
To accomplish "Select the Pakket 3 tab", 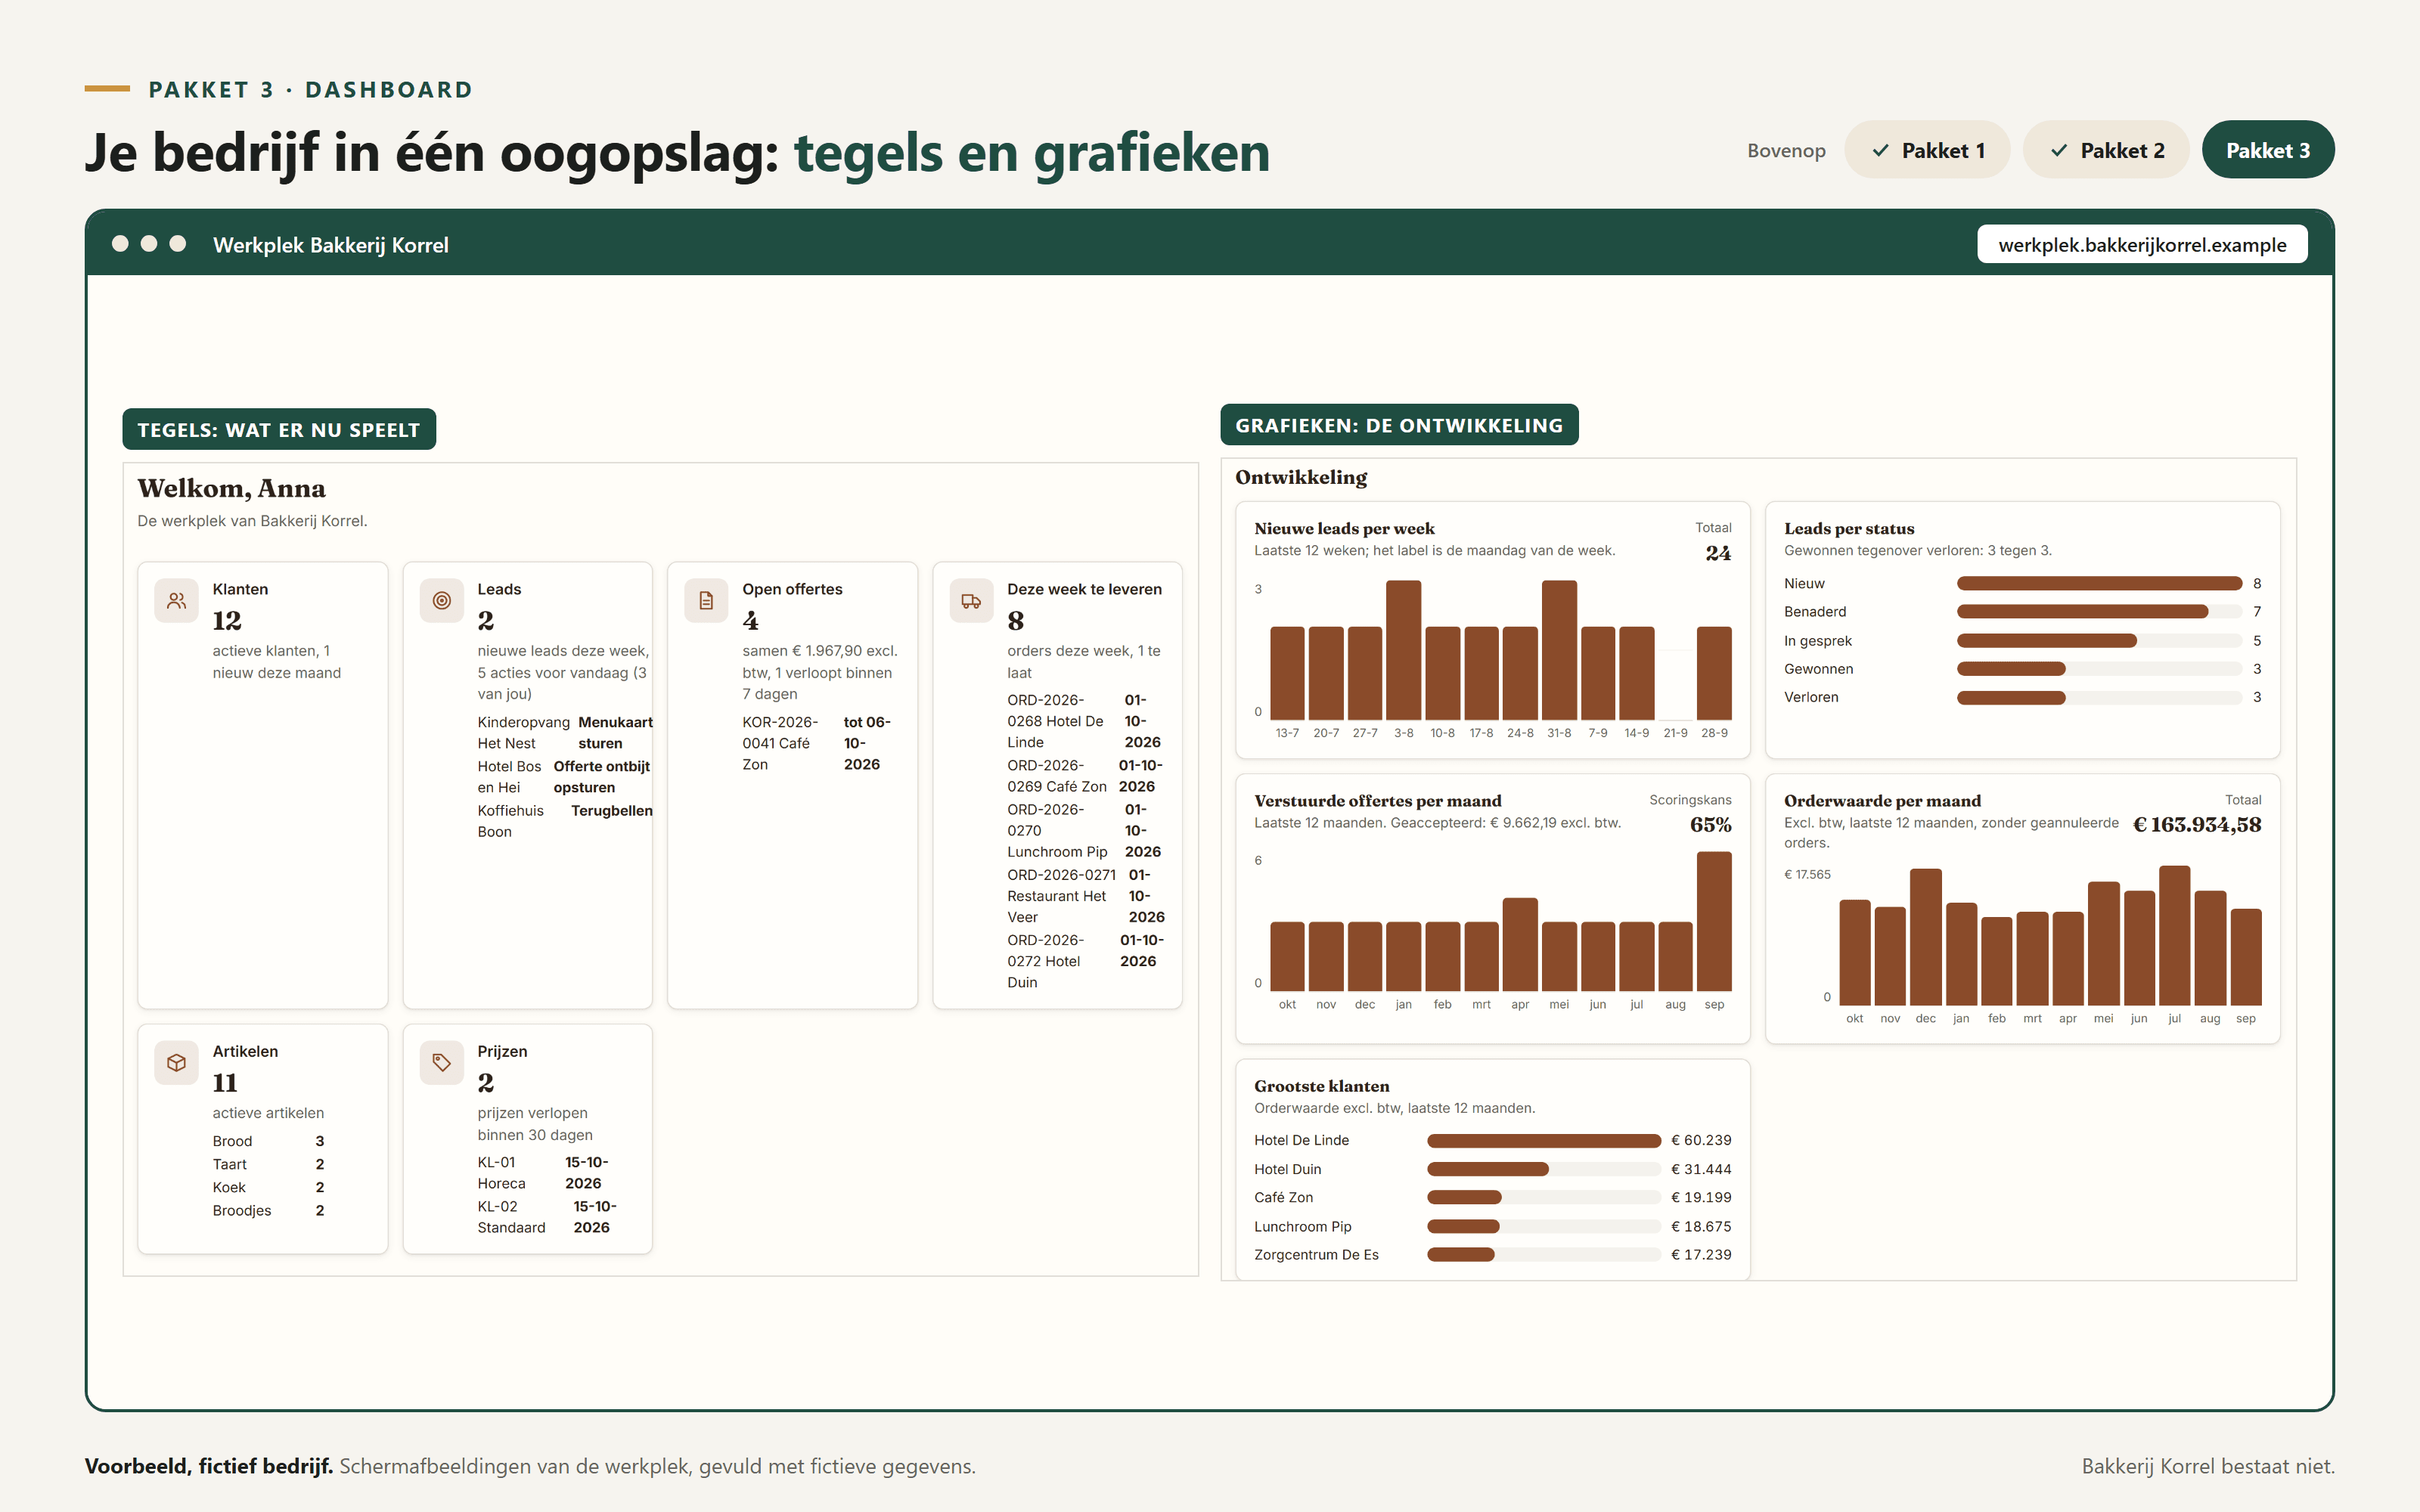I will click(x=2268, y=150).
